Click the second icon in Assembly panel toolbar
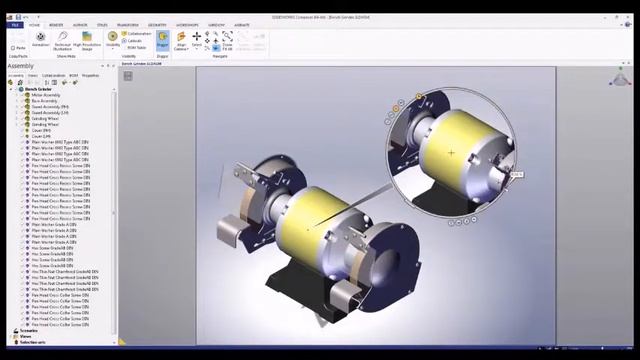Screen dimensions: 640x360 pyautogui.click(x=20, y=82)
